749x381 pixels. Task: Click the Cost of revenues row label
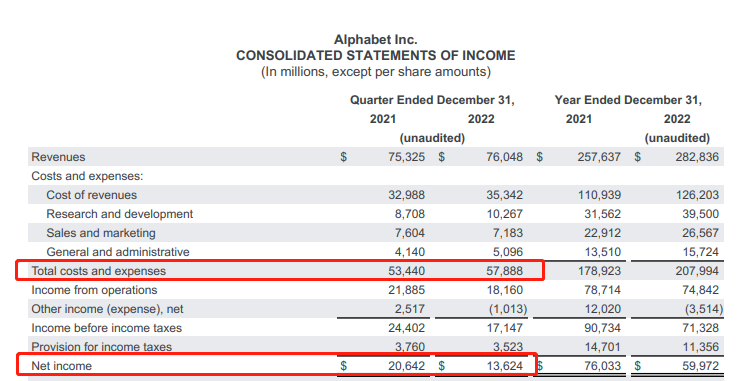pos(91,195)
